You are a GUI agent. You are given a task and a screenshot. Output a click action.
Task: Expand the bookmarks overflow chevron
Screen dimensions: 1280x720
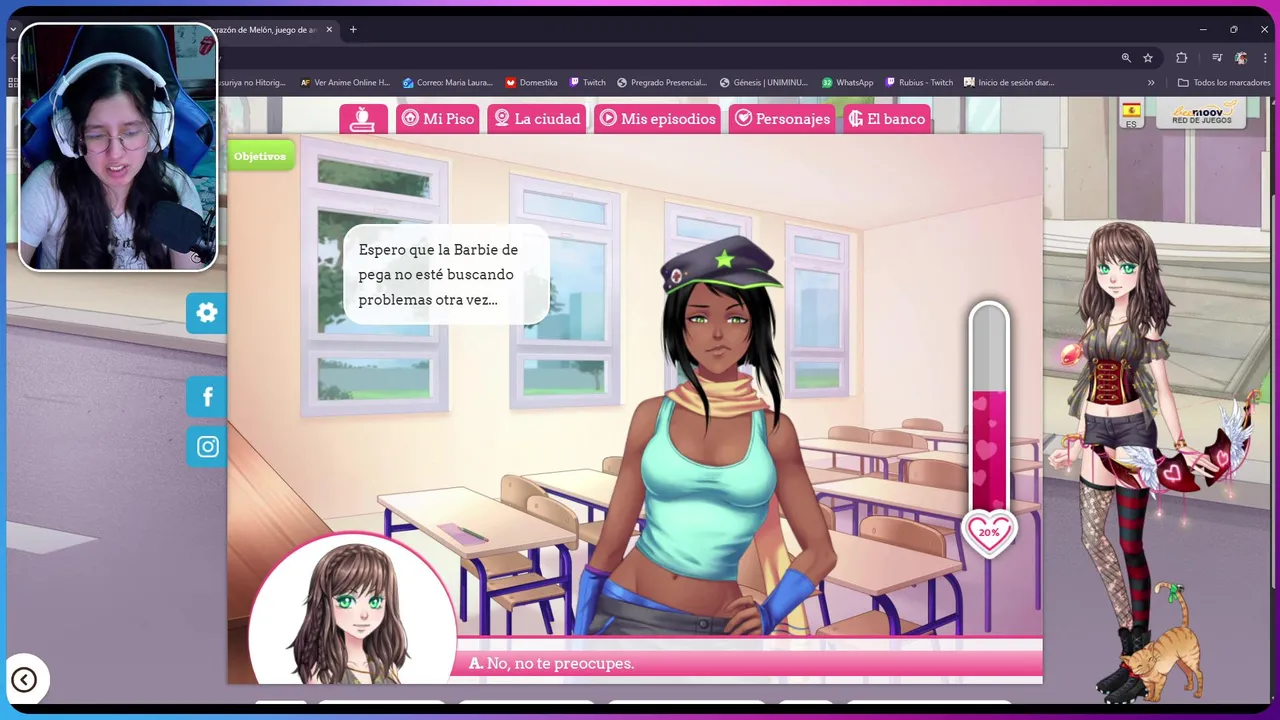click(x=1151, y=83)
